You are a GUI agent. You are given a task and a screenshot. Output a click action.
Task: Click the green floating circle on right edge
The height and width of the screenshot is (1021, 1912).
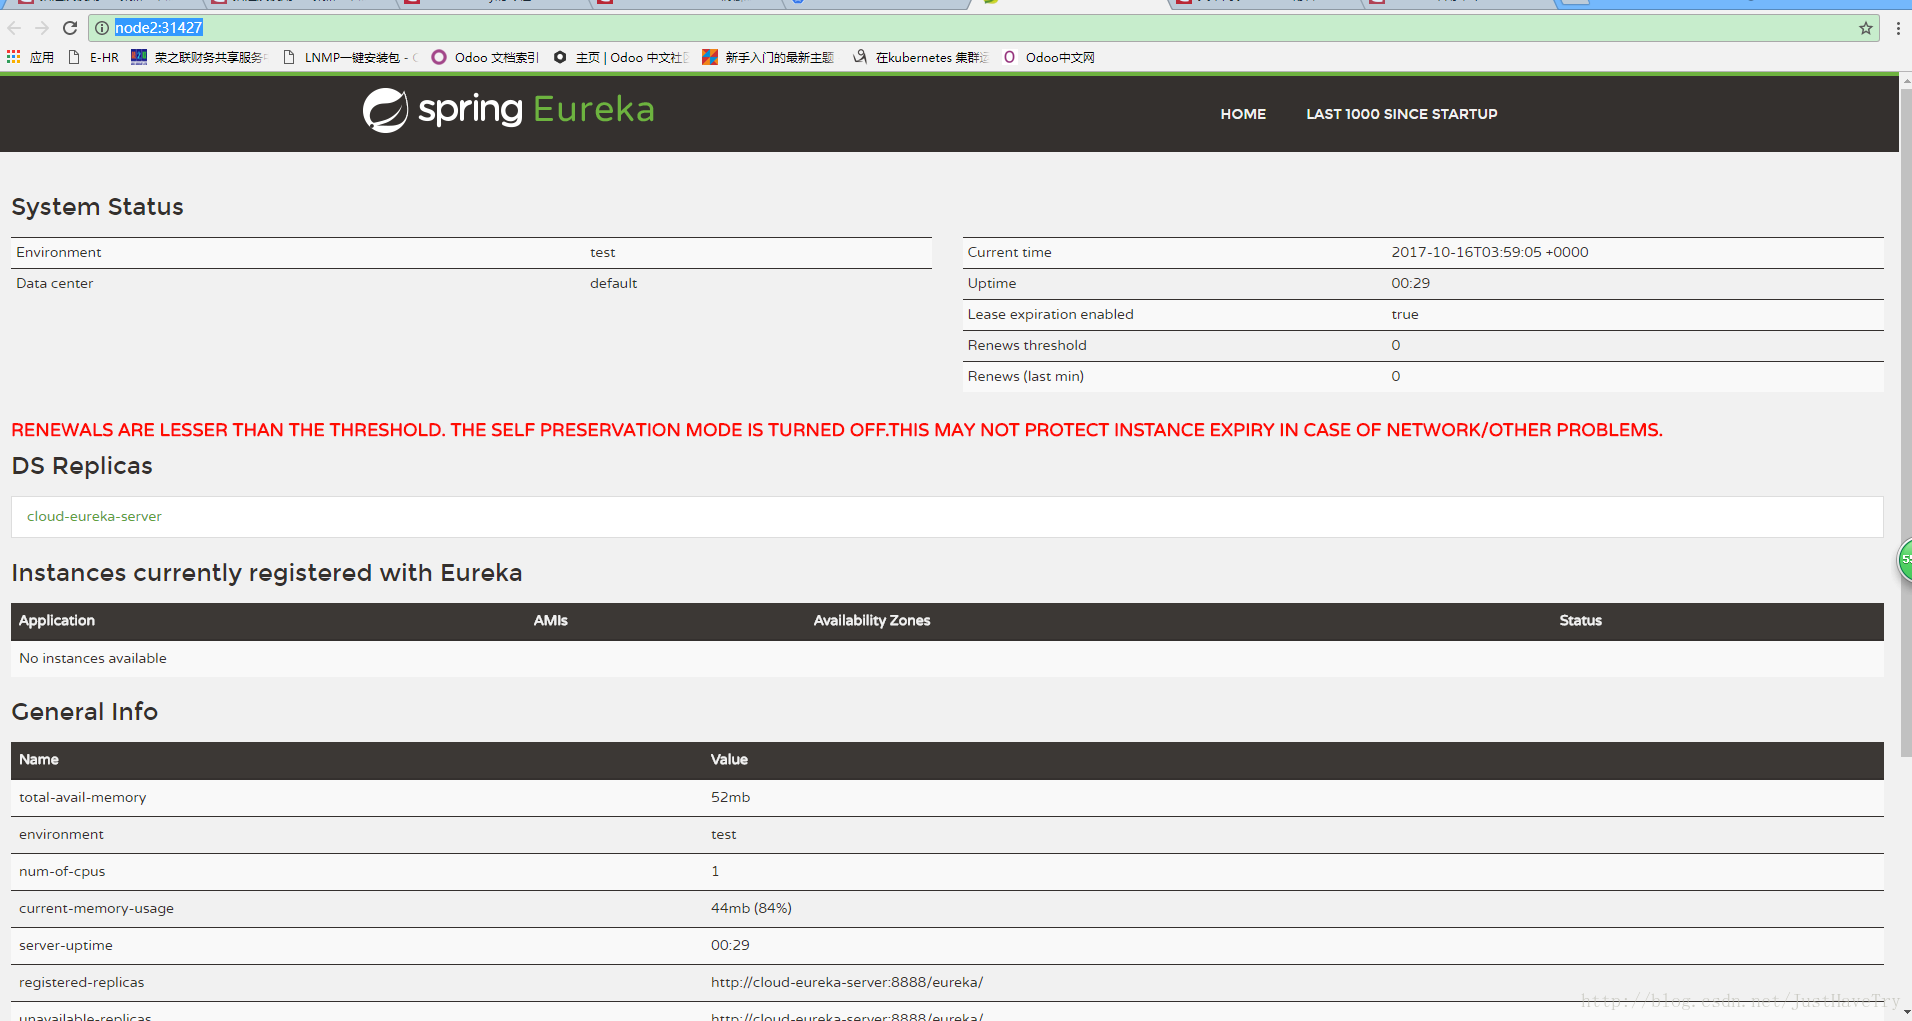[1905, 560]
